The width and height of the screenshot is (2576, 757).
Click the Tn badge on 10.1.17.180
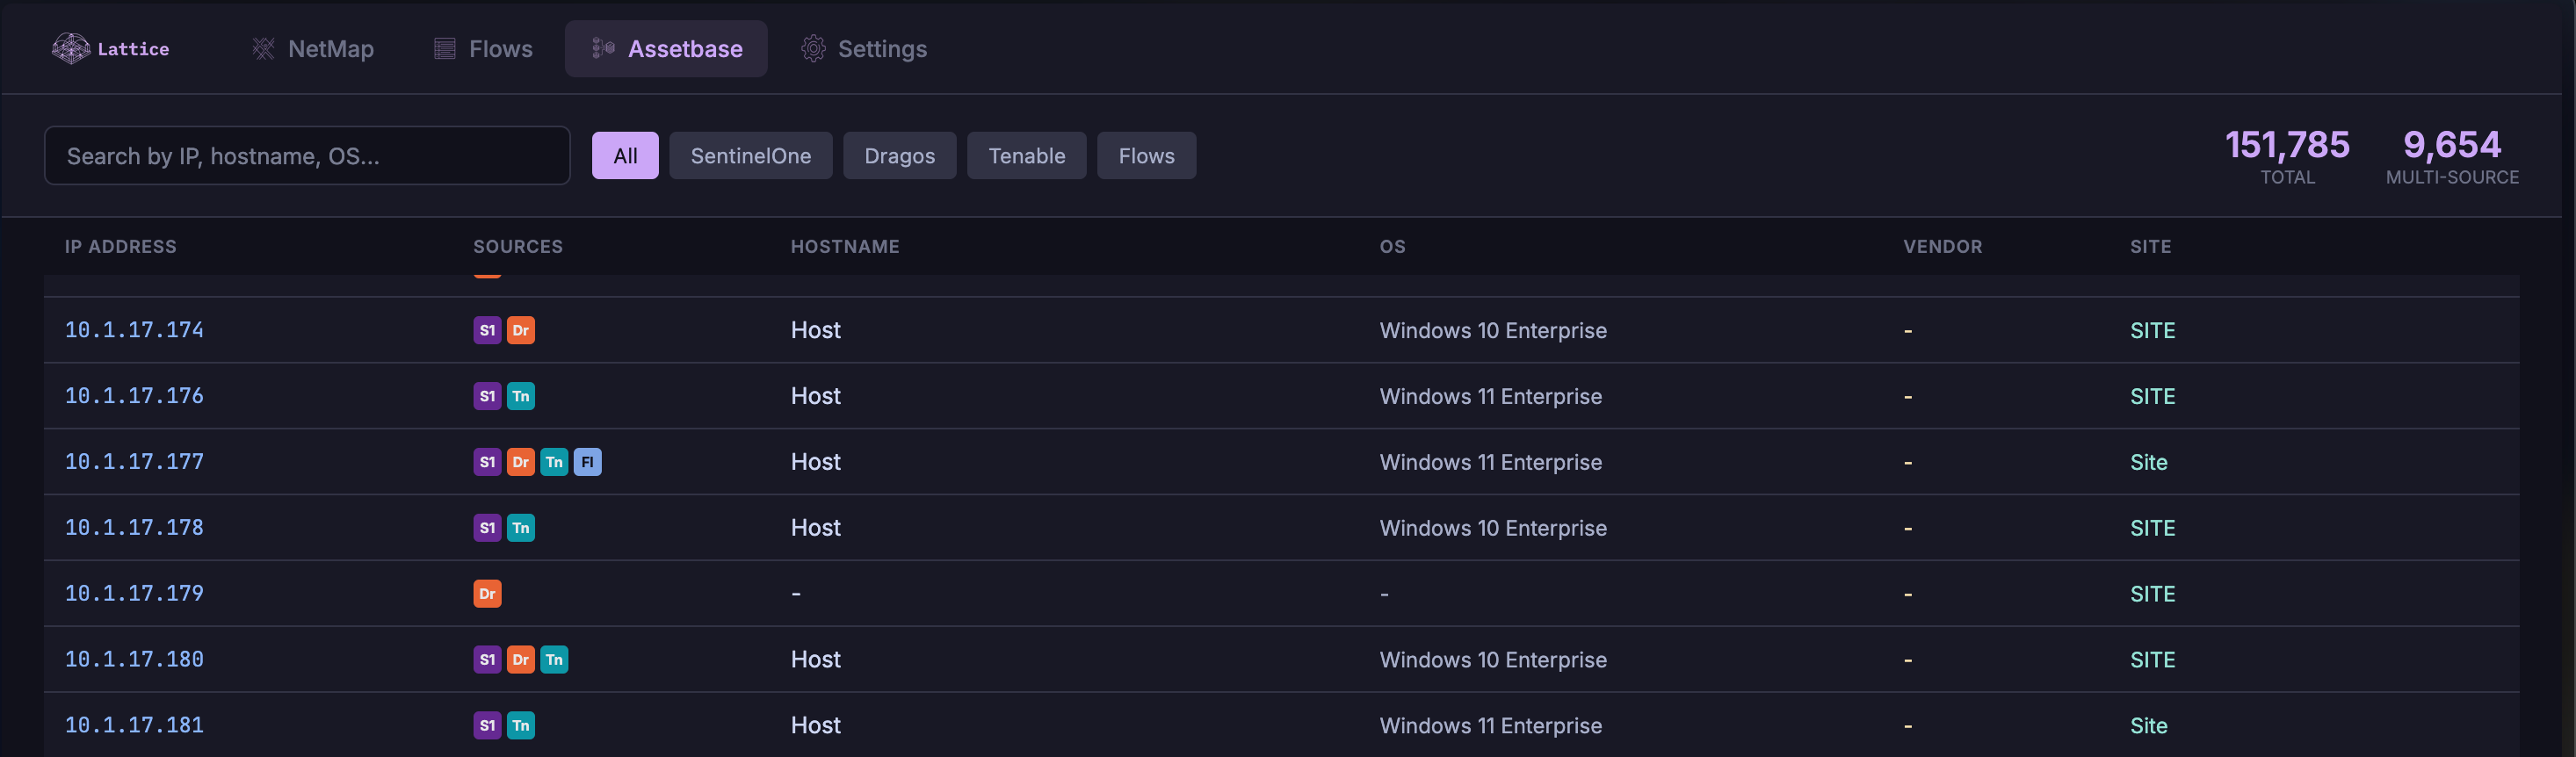554,660
